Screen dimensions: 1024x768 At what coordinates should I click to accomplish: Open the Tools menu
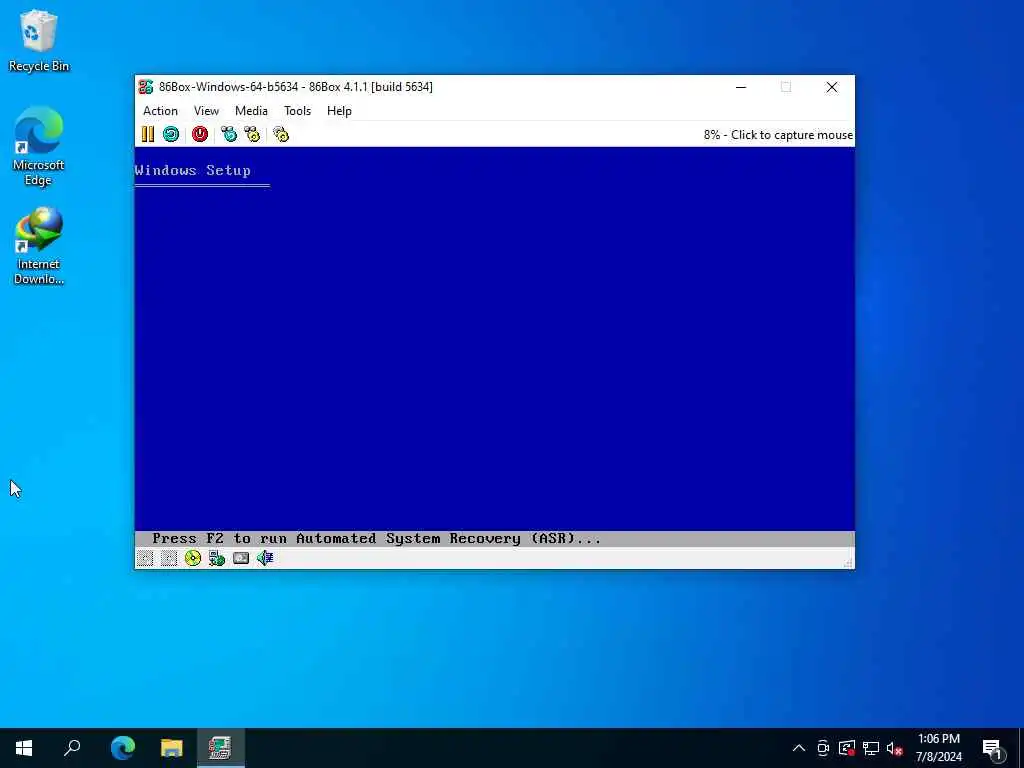point(297,111)
